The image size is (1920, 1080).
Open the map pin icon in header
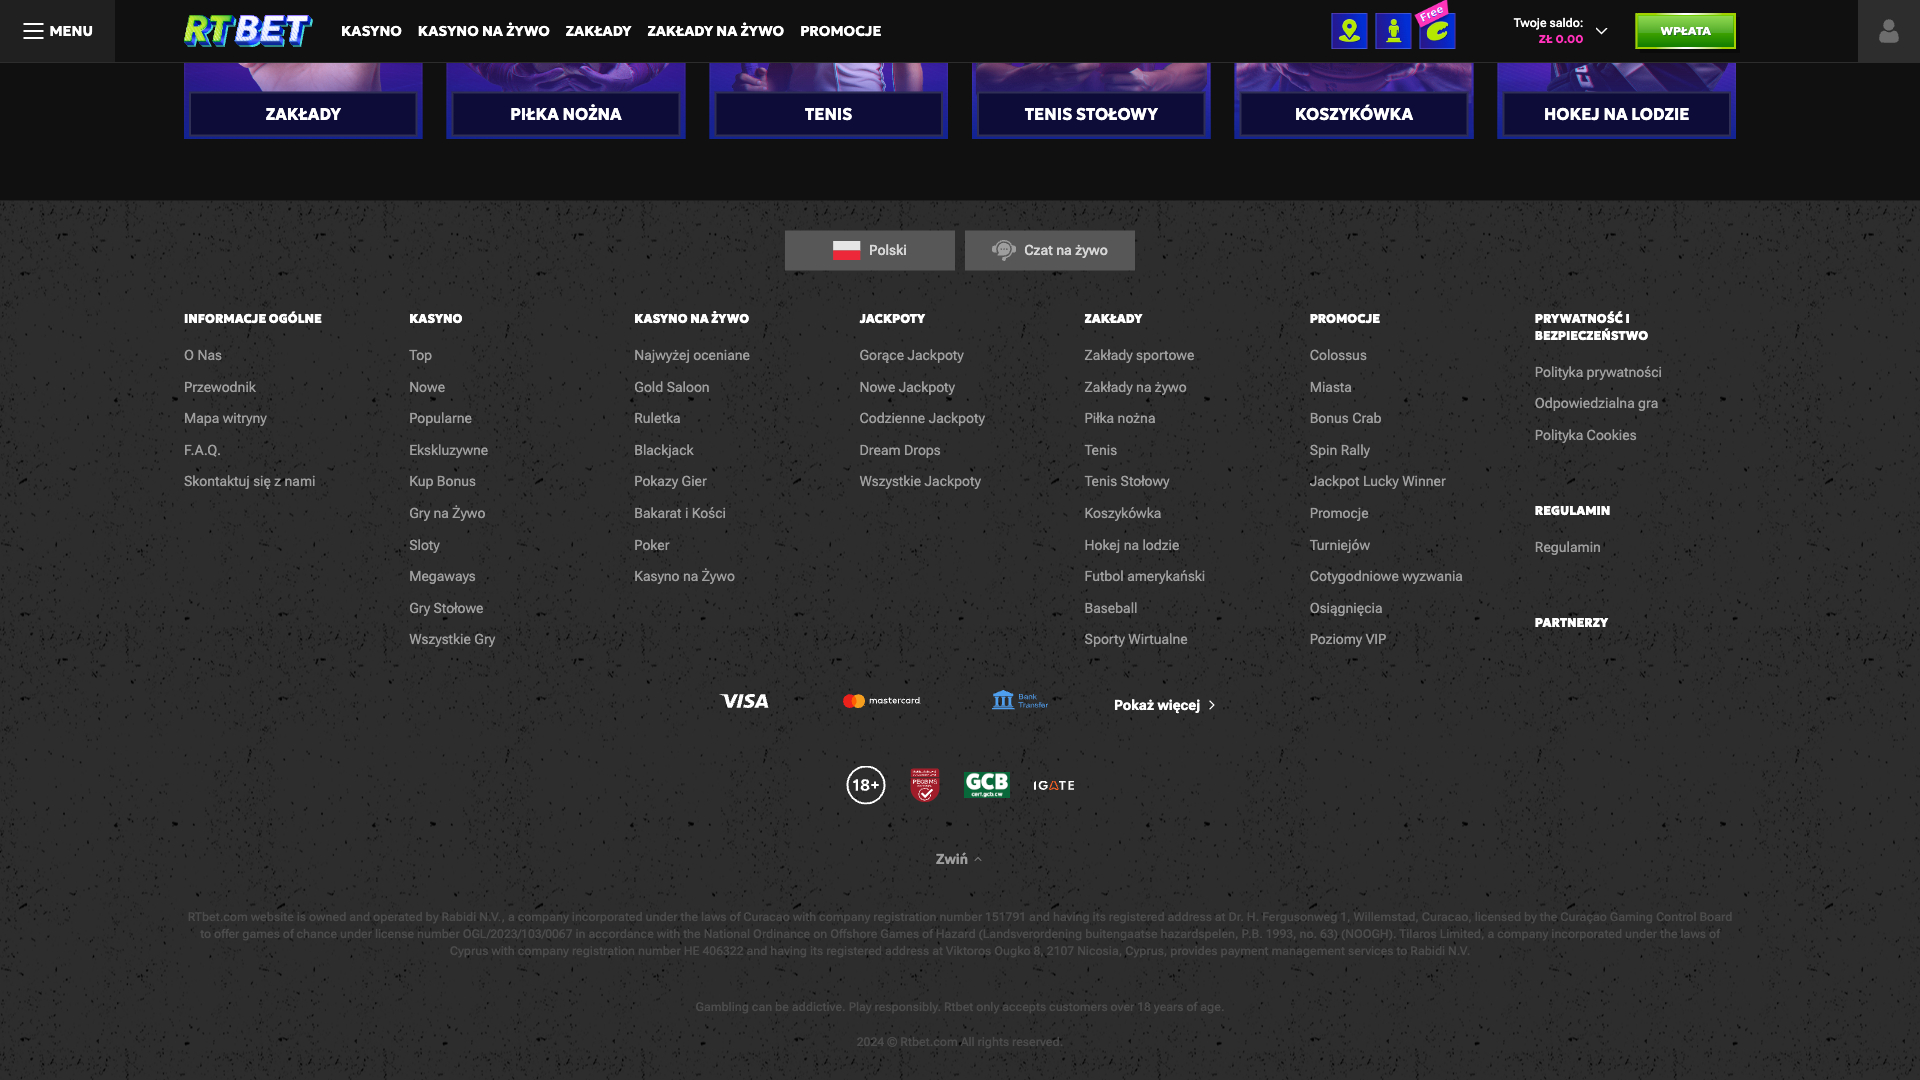point(1349,31)
